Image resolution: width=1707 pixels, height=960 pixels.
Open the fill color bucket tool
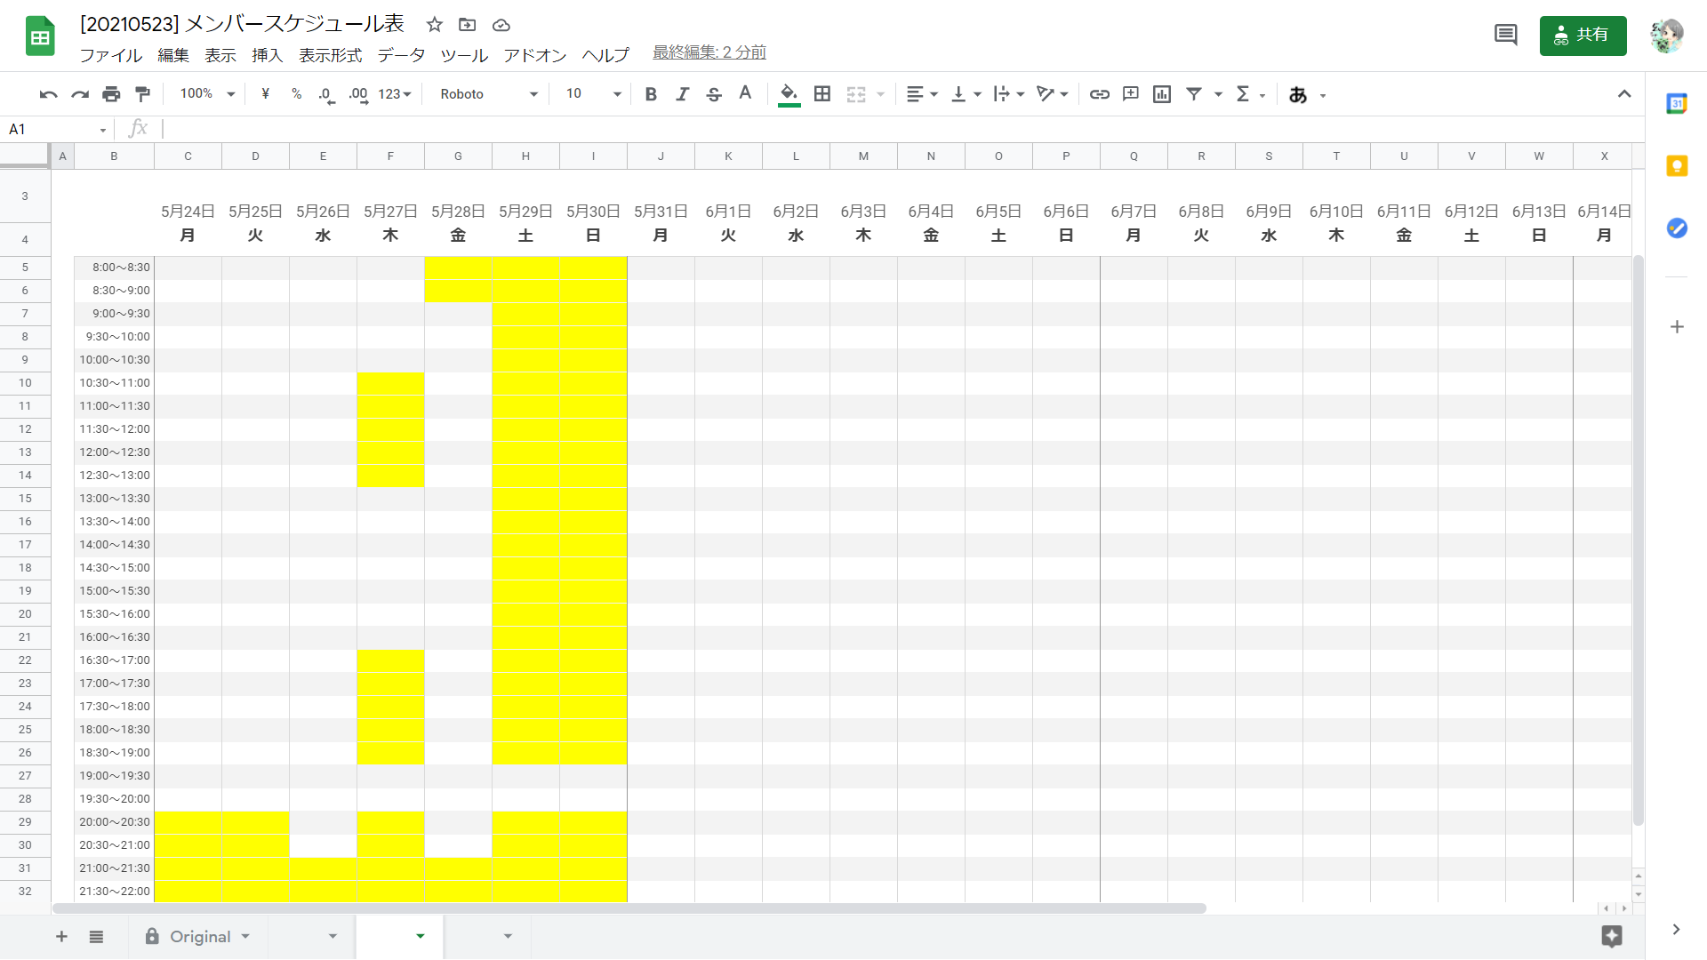[789, 94]
